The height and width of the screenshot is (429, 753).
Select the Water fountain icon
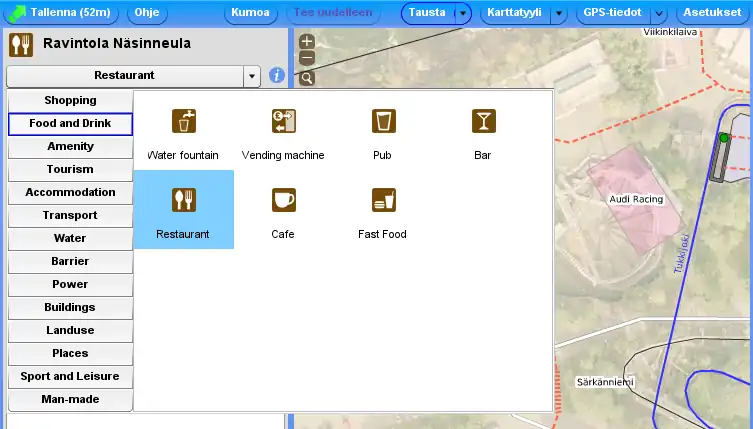[x=183, y=121]
